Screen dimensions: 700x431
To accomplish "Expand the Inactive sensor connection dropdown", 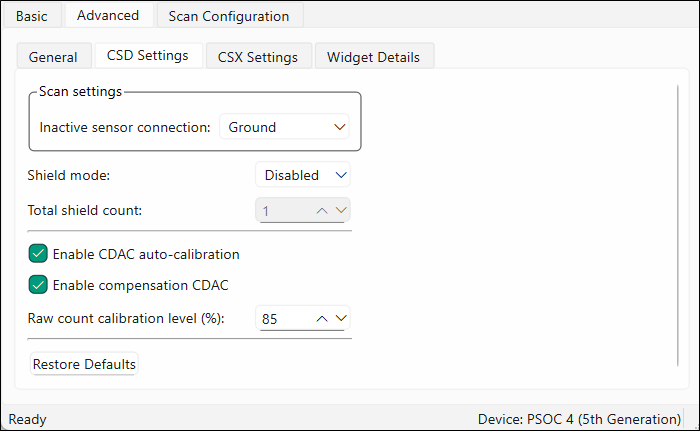I will click(x=287, y=127).
